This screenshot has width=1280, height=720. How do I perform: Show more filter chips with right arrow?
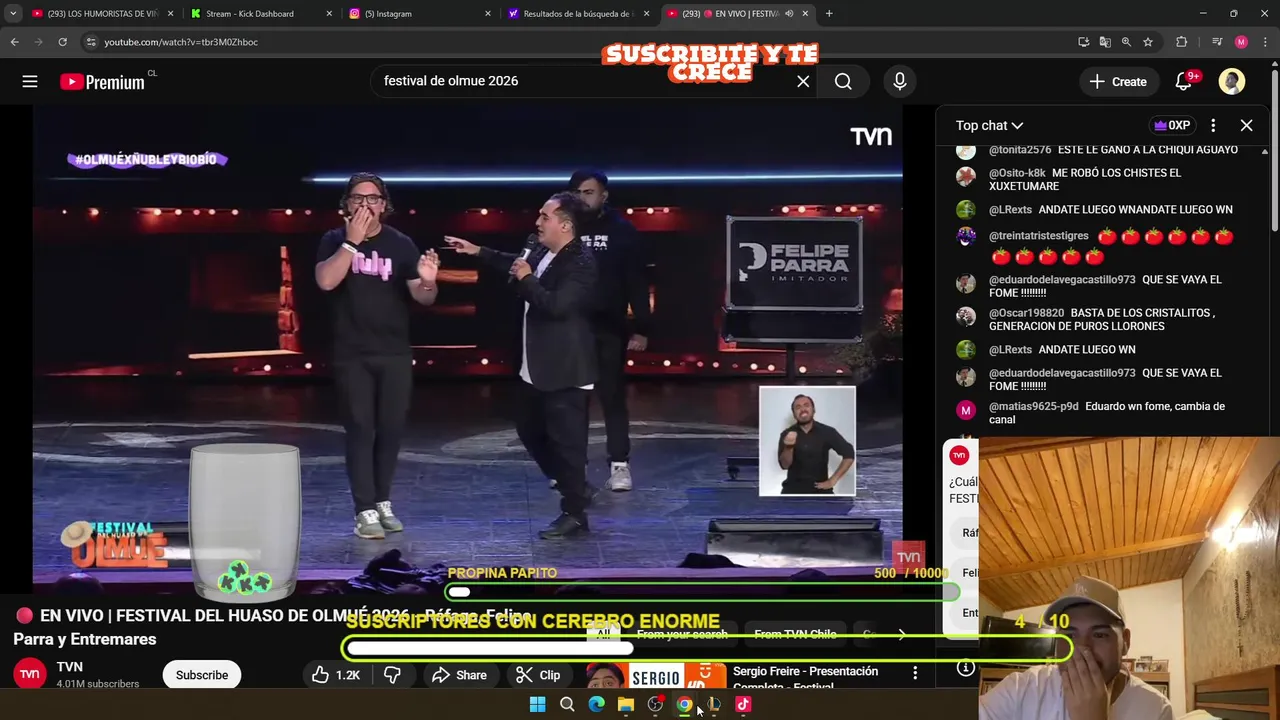tap(901, 634)
